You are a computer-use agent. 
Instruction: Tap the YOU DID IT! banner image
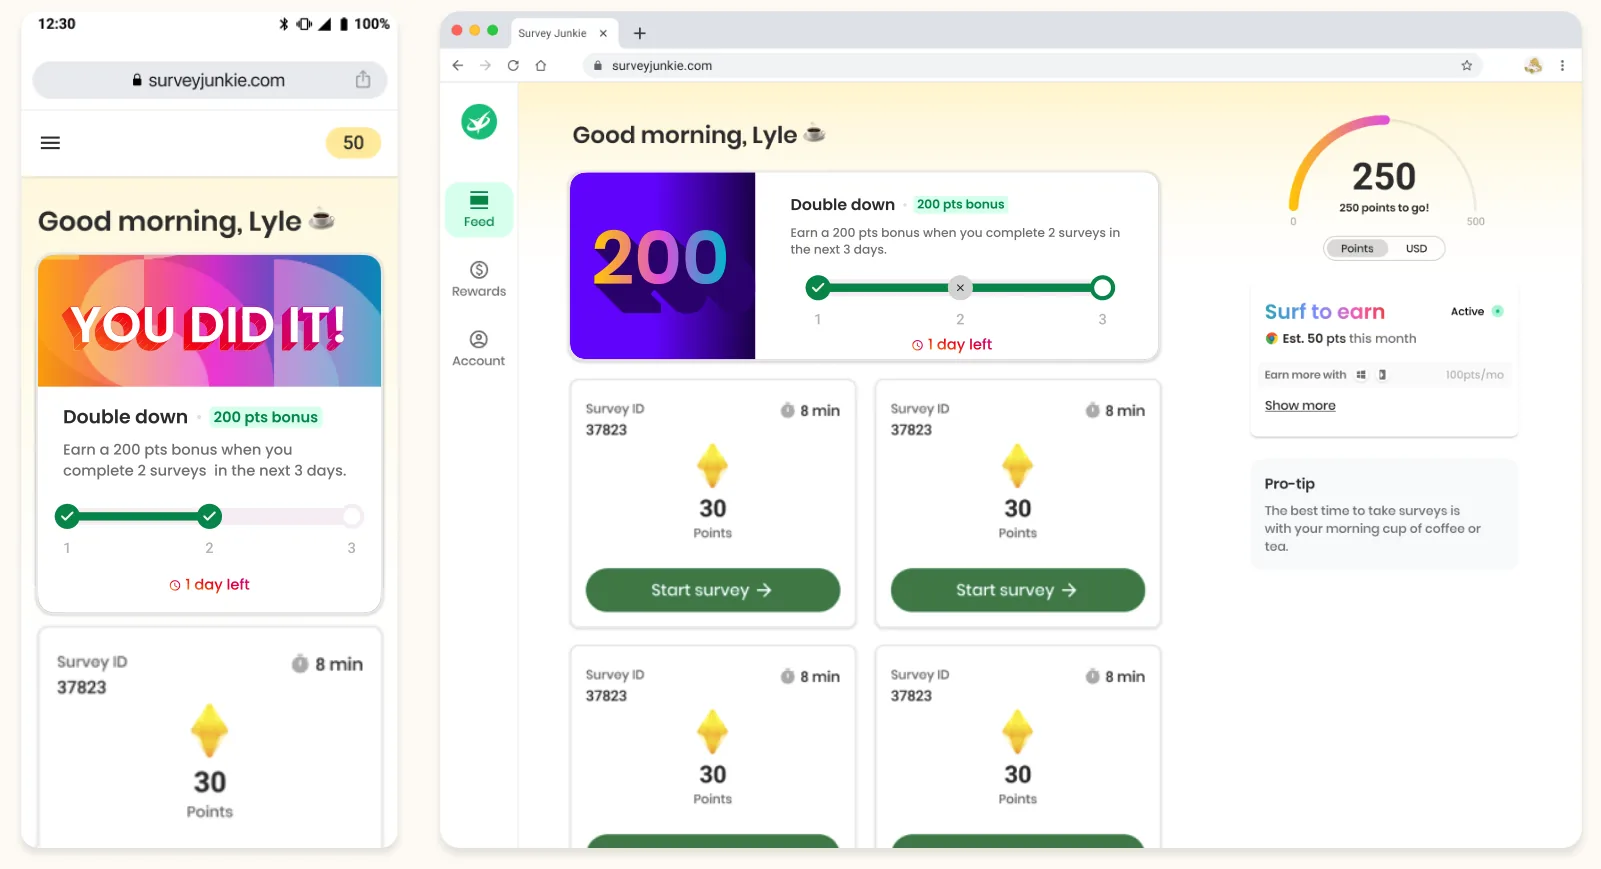click(x=209, y=321)
